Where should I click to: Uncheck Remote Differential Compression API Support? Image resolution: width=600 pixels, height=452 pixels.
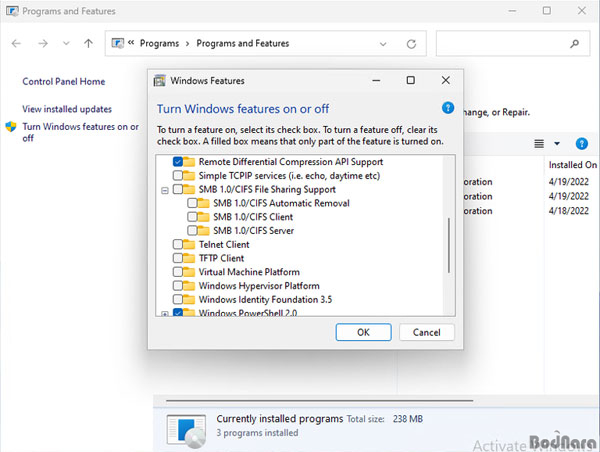178,162
